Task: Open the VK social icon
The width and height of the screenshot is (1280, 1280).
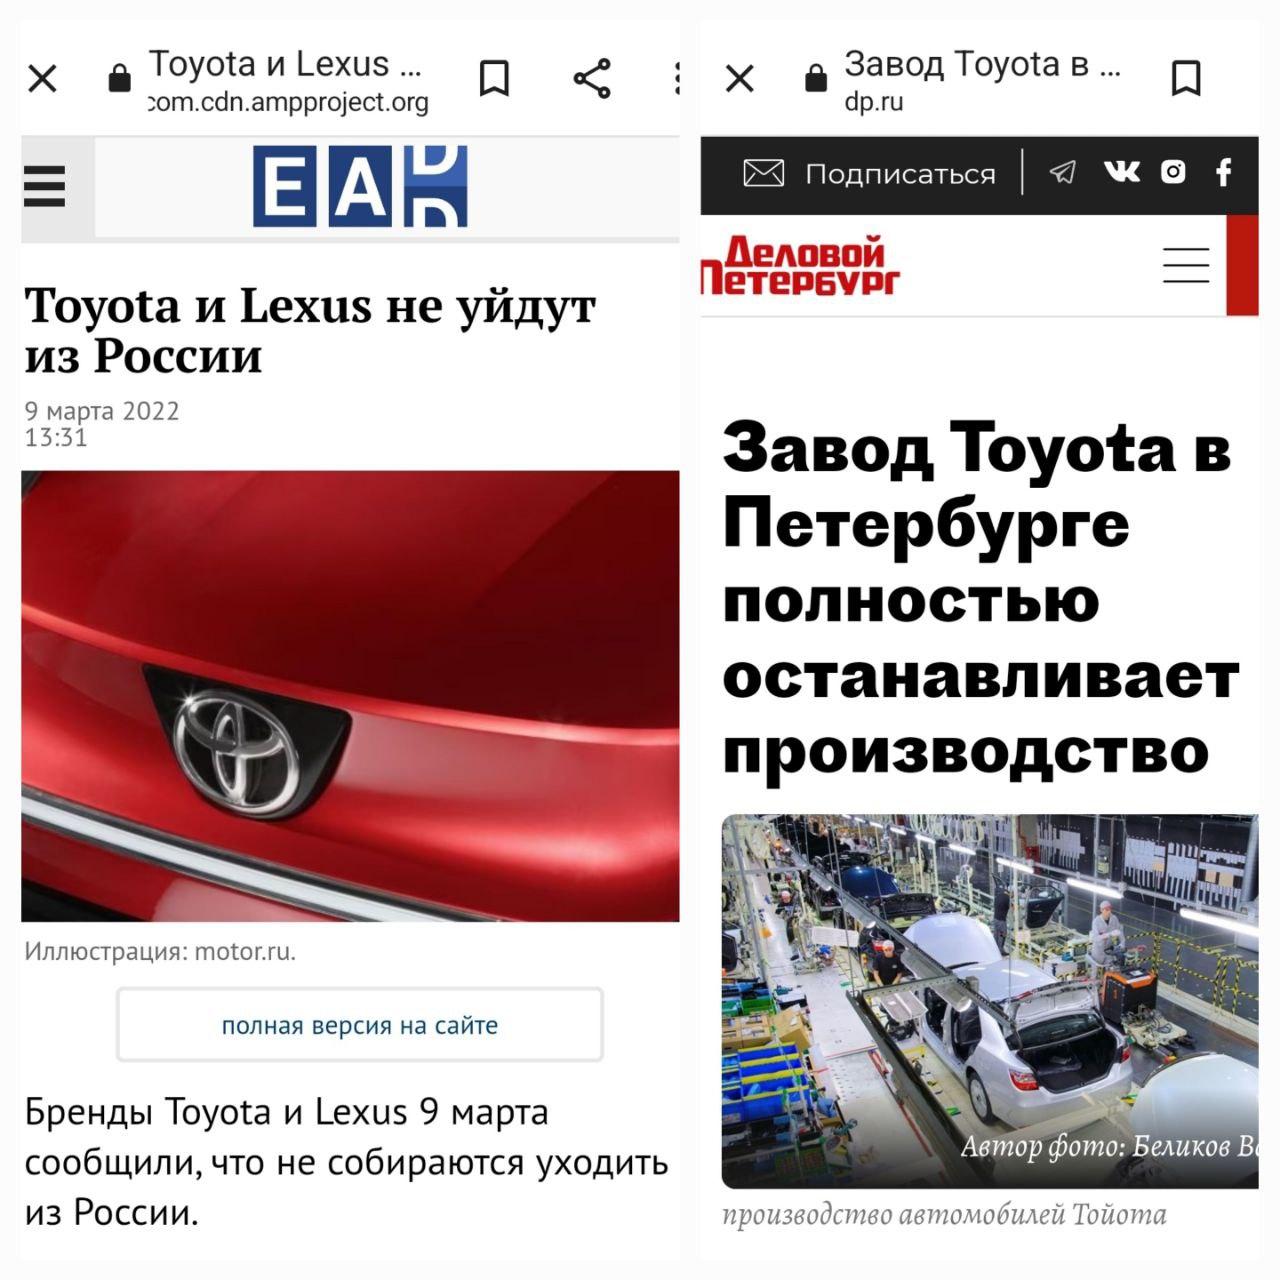Action: pyautogui.click(x=1121, y=172)
